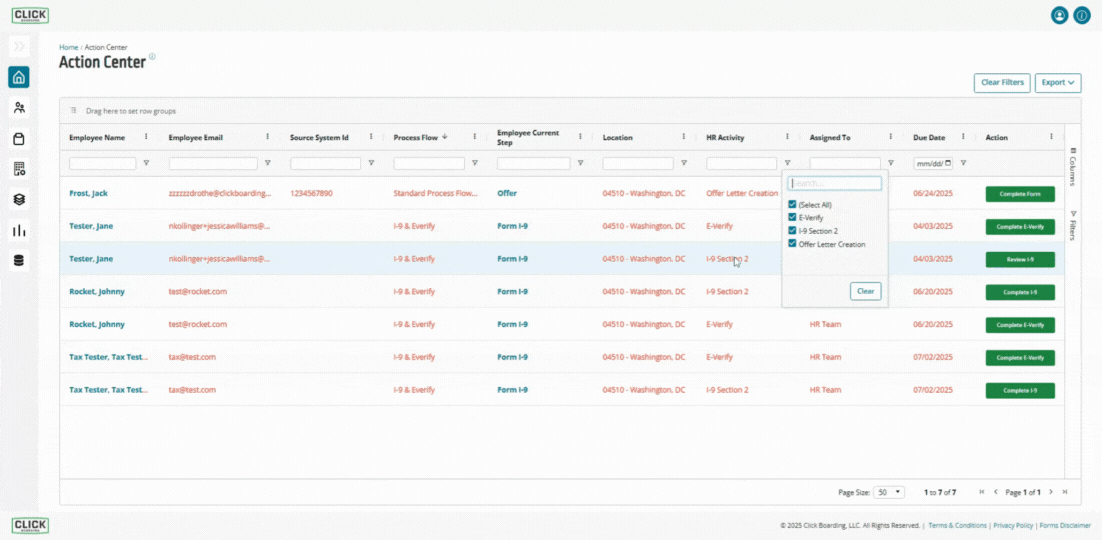This screenshot has width=1102, height=540.
Task: Click the Complete Form button
Action: point(1020,194)
